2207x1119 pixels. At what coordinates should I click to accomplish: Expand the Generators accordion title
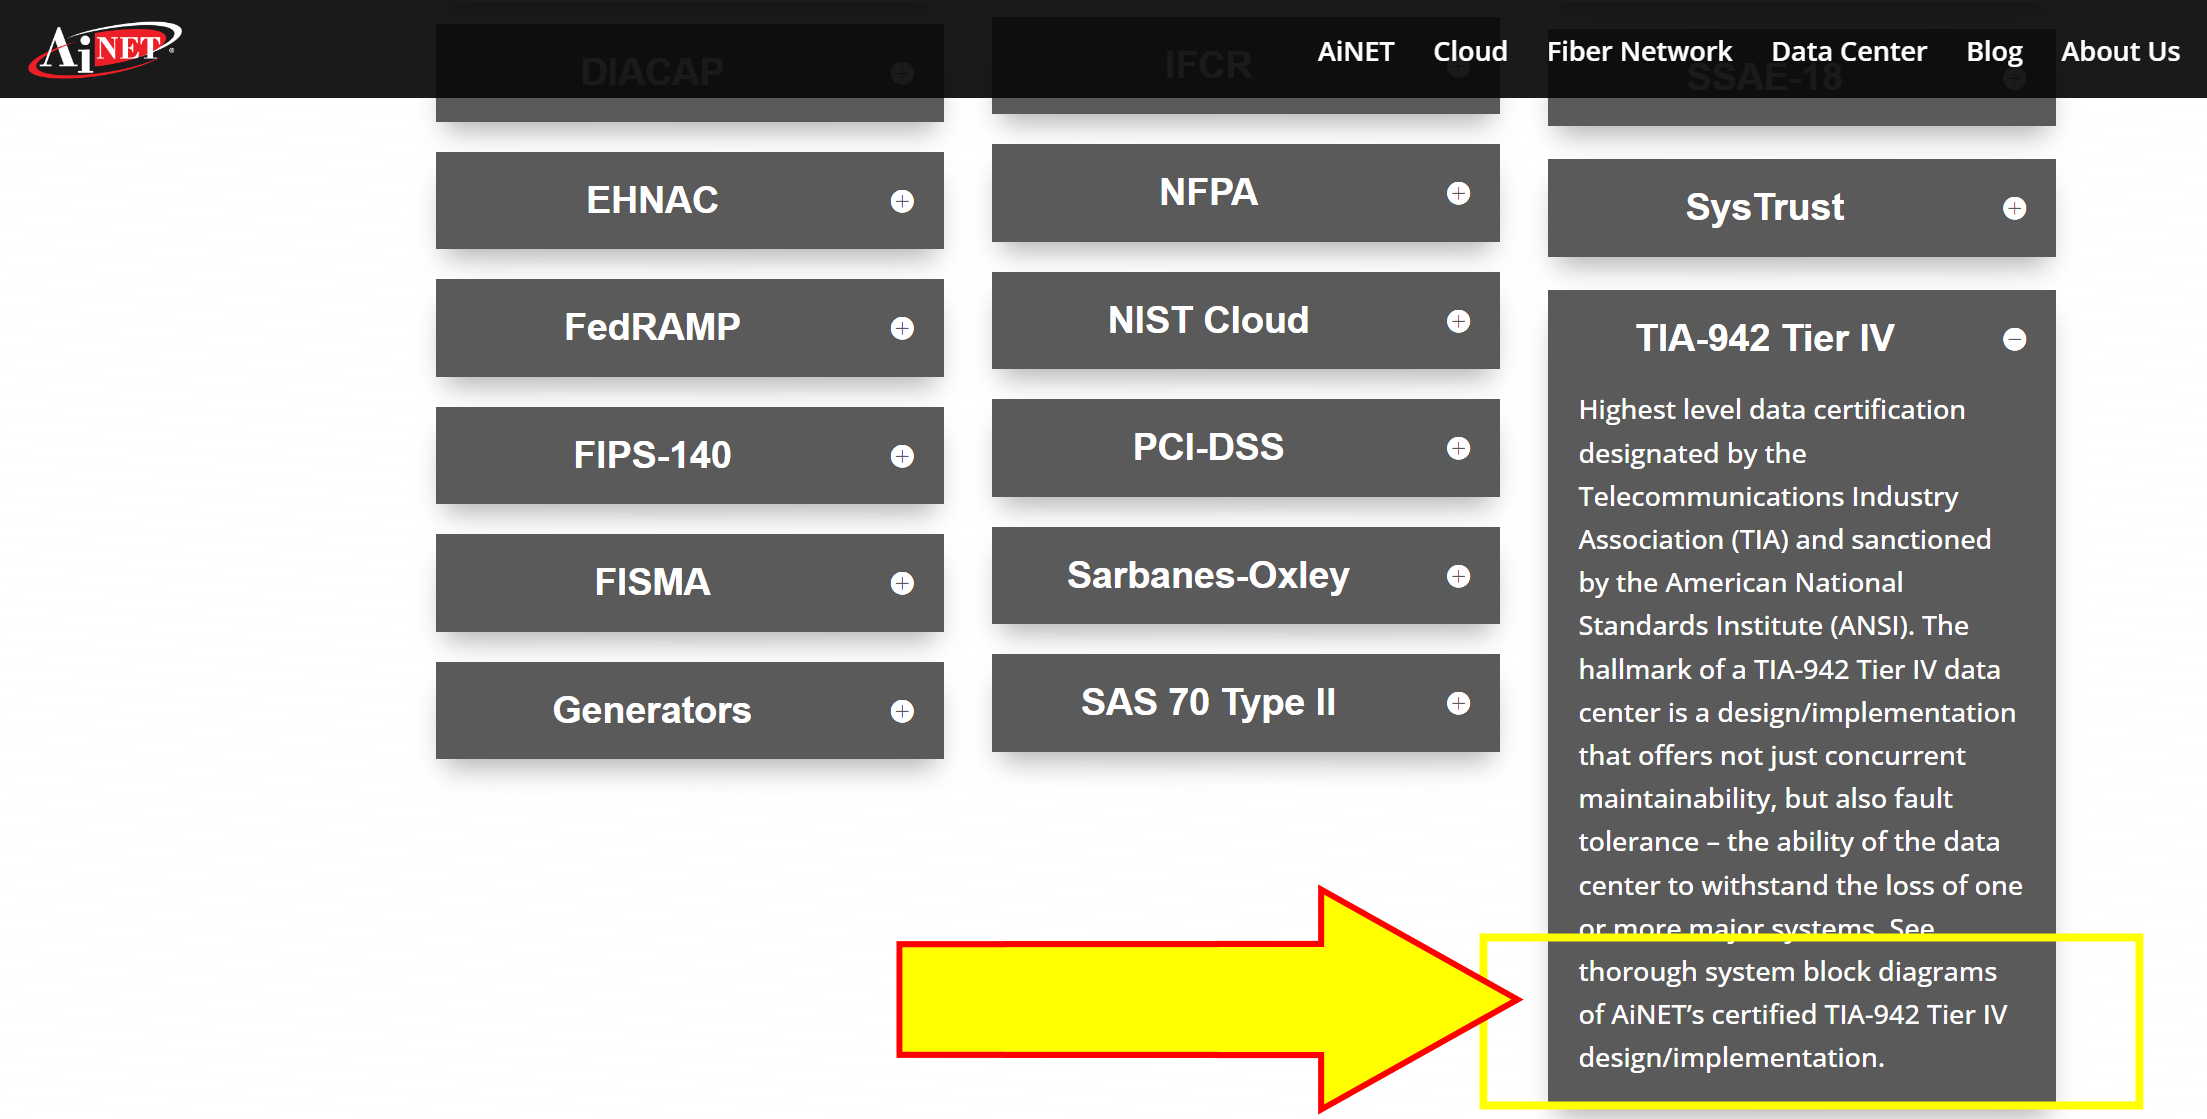(x=651, y=710)
